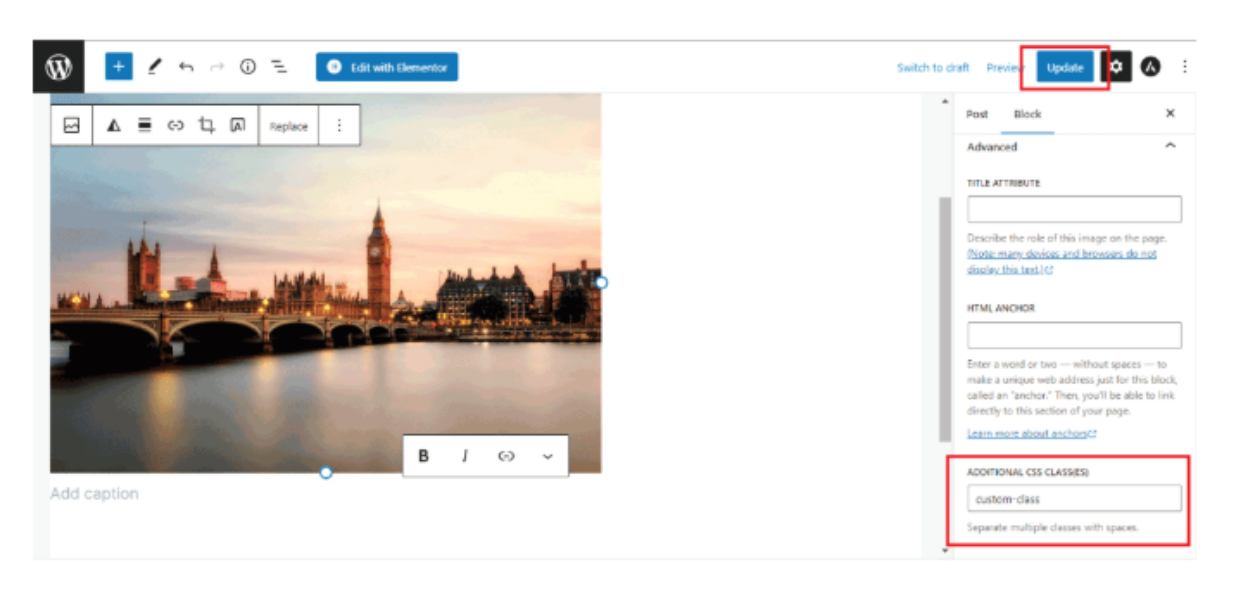Open the block inserter plus button
This screenshot has height=598, width=1248.
[x=118, y=67]
